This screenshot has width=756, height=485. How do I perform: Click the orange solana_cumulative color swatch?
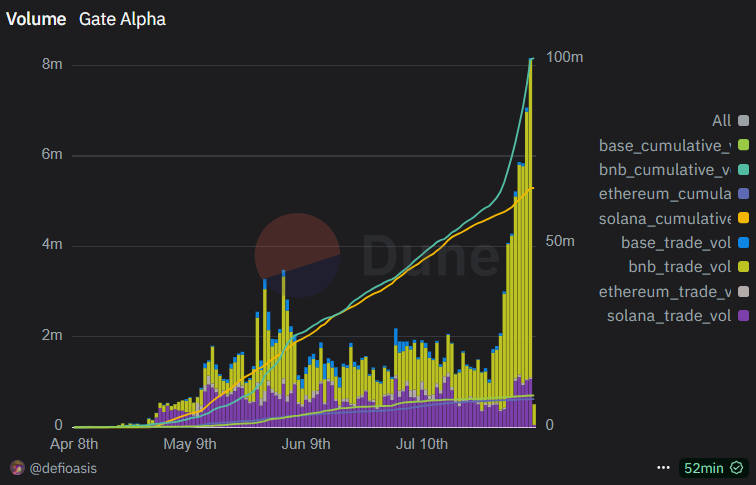pos(743,218)
